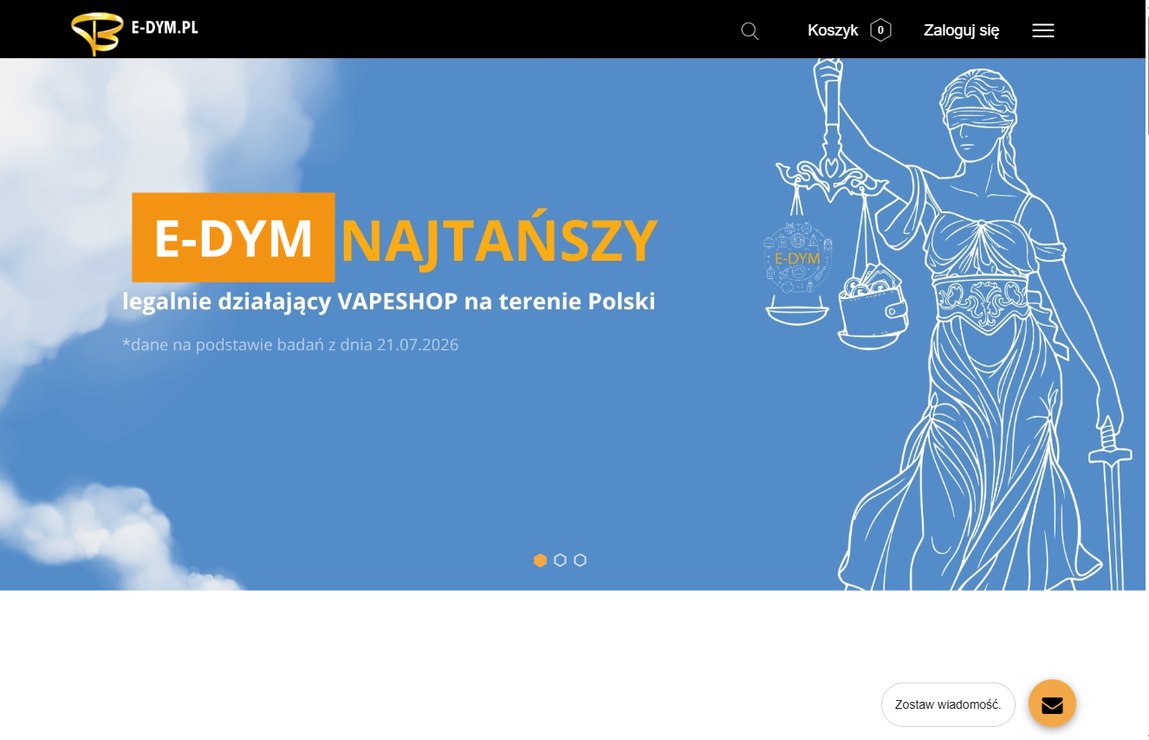Screen dimensions: 1149x740
Task: Click the page vertical scrollbar
Action: [x=1147, y=370]
